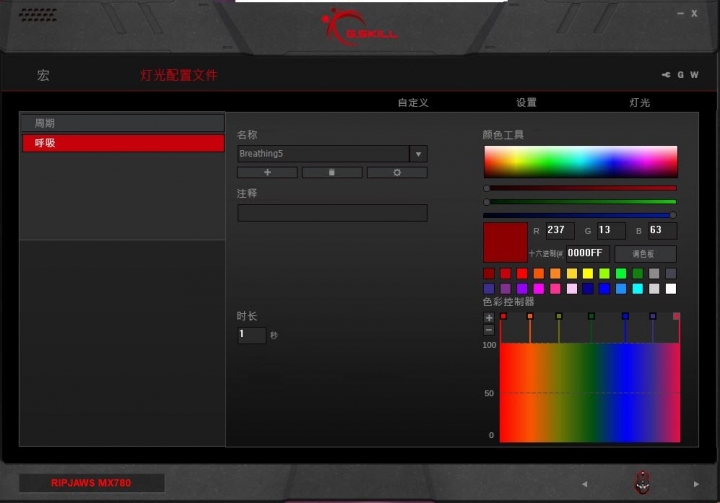Choose the cyan swatch
720x503 pixels.
[x=637, y=288]
